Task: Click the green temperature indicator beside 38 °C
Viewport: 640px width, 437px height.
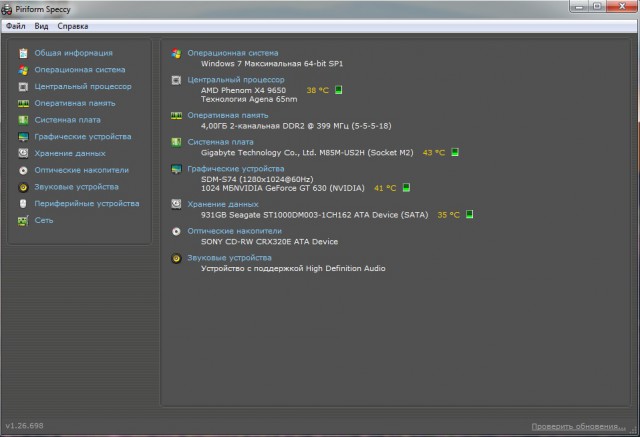Action: (x=338, y=90)
